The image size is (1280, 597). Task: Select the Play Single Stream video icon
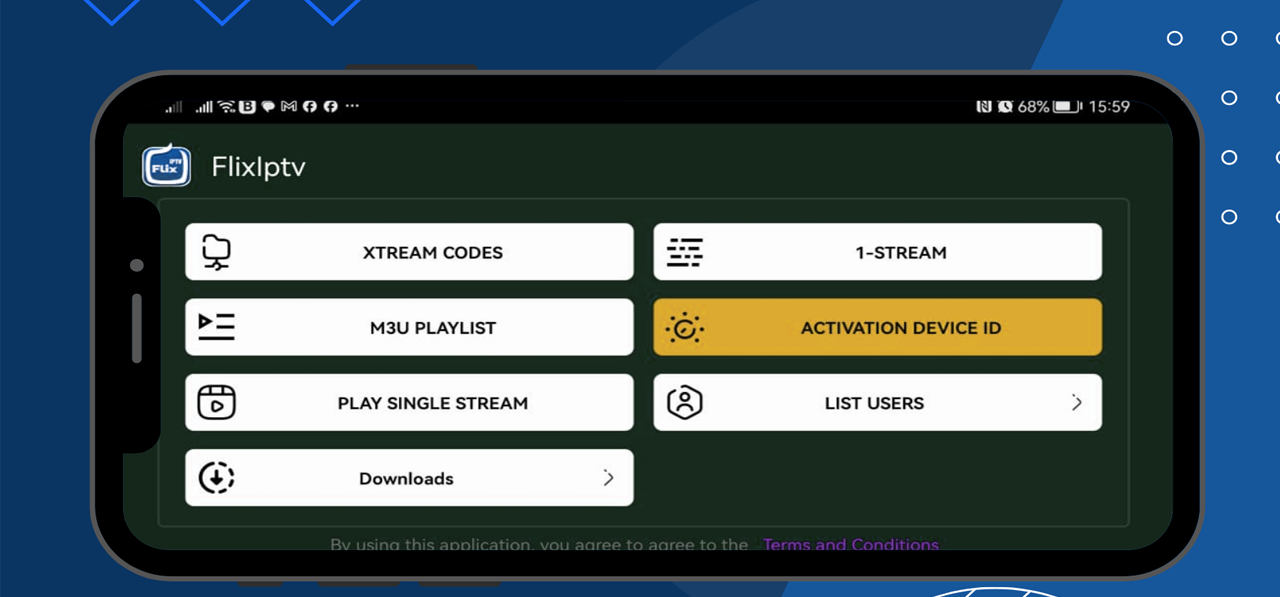(x=216, y=402)
